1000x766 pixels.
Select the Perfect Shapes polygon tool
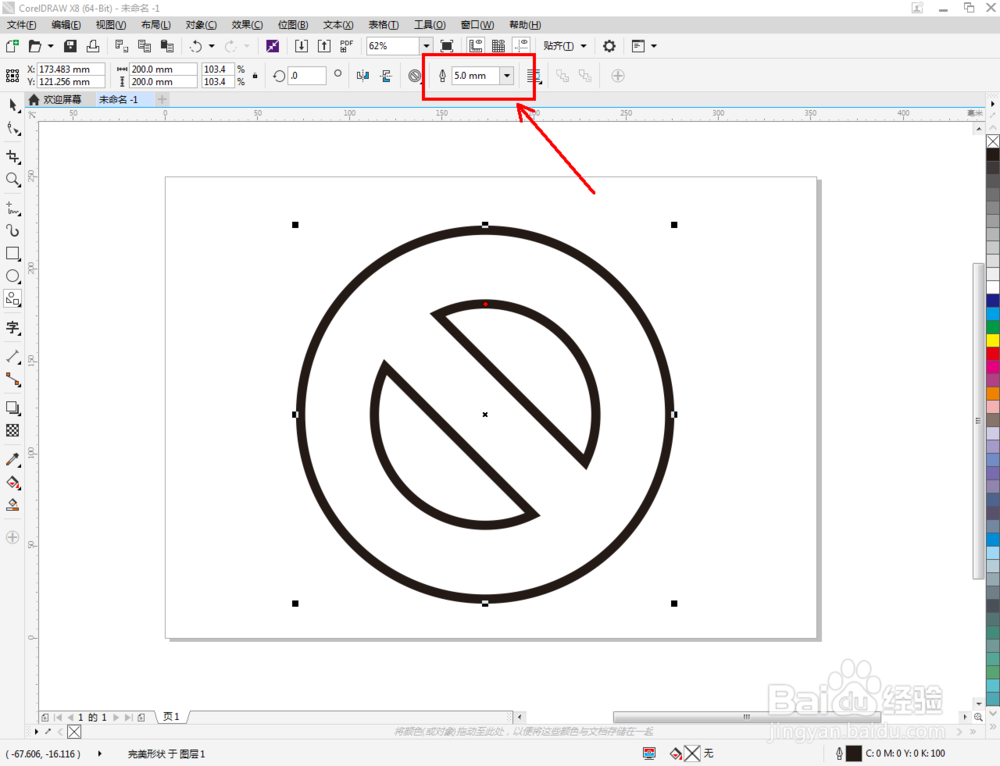point(13,298)
